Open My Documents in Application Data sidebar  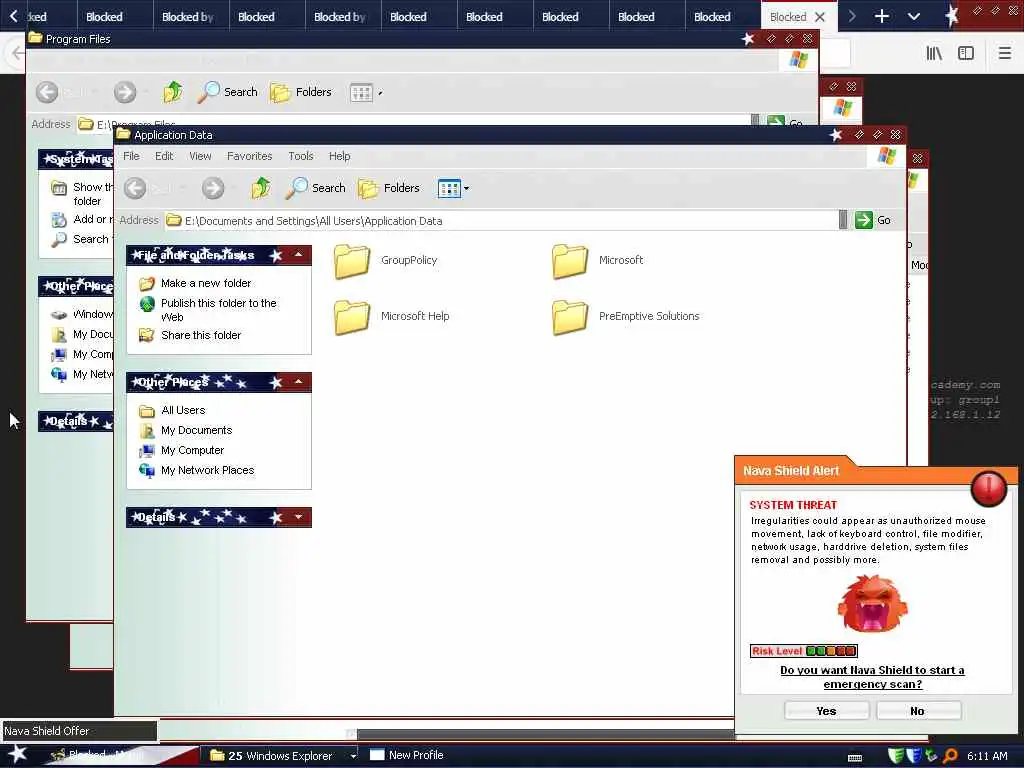197,430
